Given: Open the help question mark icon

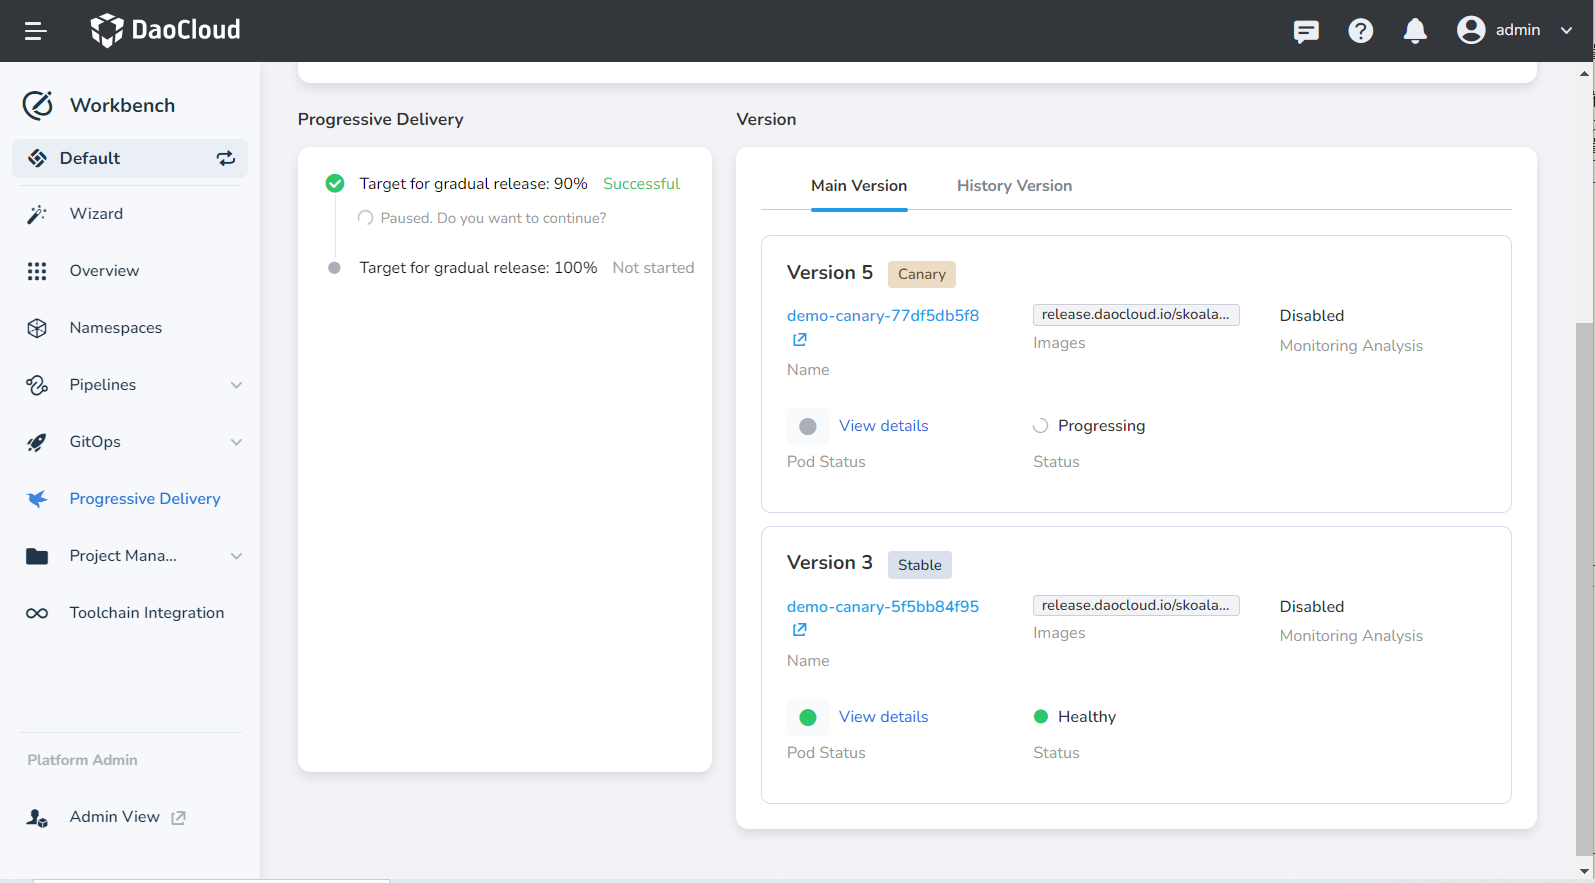Looking at the screenshot, I should pos(1360,31).
